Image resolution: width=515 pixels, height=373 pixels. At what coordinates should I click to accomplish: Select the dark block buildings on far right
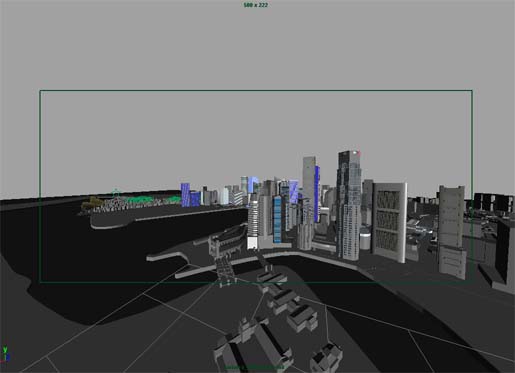(x=494, y=202)
